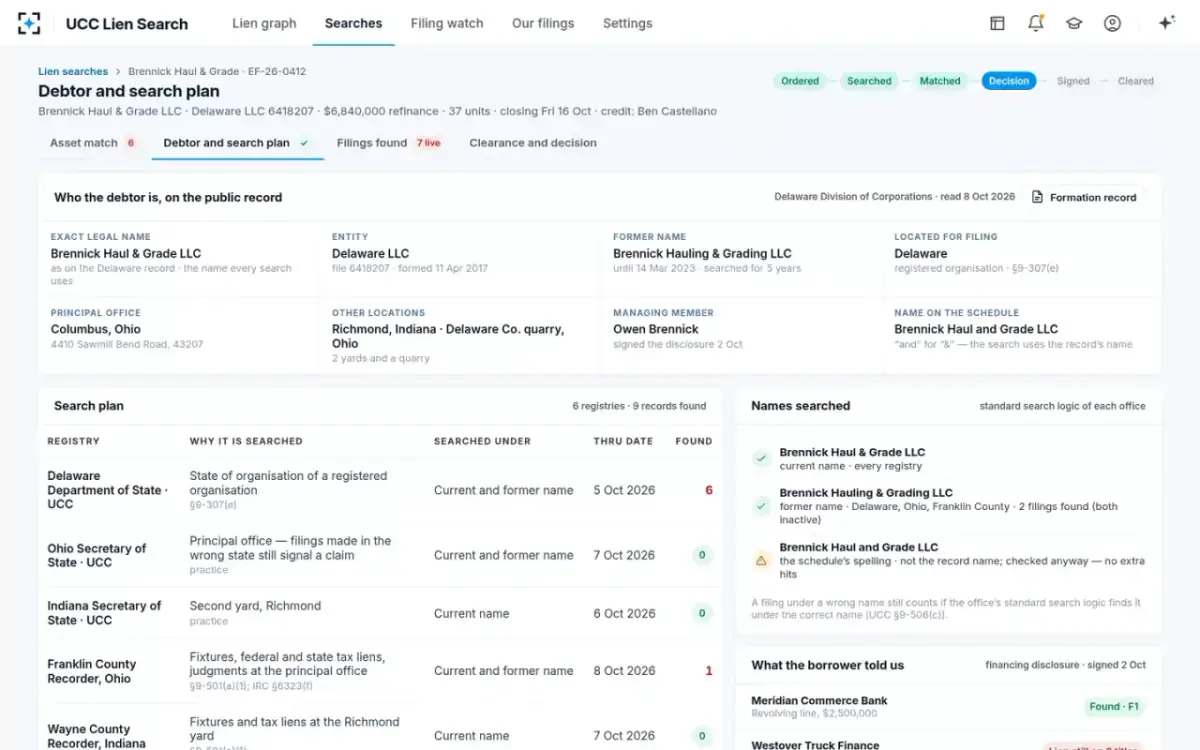Image resolution: width=1200 pixels, height=750 pixels.
Task: Click the Columbus, Ohio principal office
Action: 96,329
